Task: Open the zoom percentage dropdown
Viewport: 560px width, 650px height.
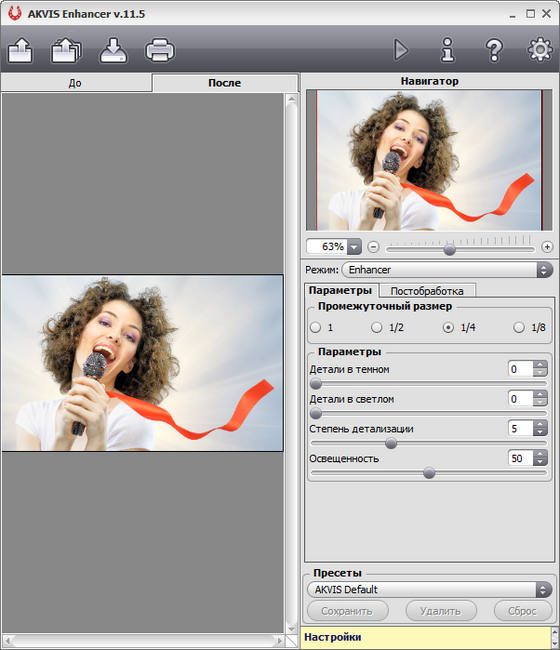Action: (x=354, y=247)
